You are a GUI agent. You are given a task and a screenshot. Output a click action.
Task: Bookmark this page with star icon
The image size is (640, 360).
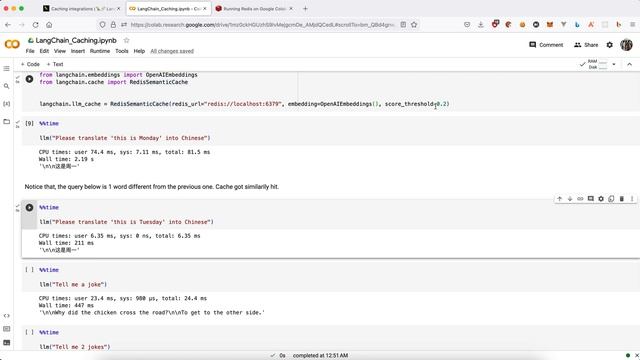(x=414, y=25)
